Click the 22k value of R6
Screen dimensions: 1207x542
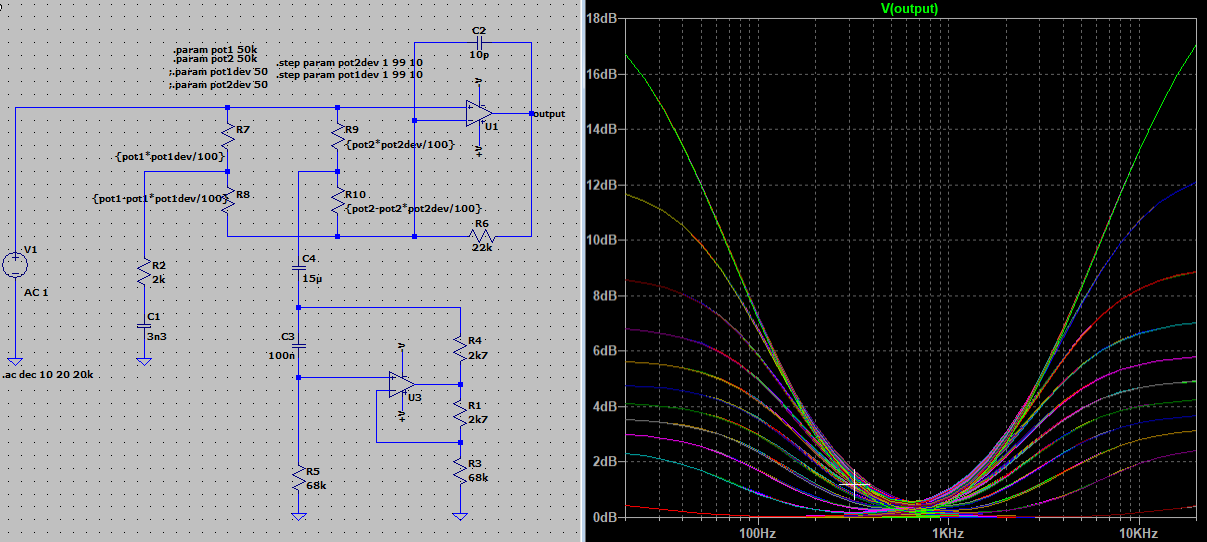482,248
